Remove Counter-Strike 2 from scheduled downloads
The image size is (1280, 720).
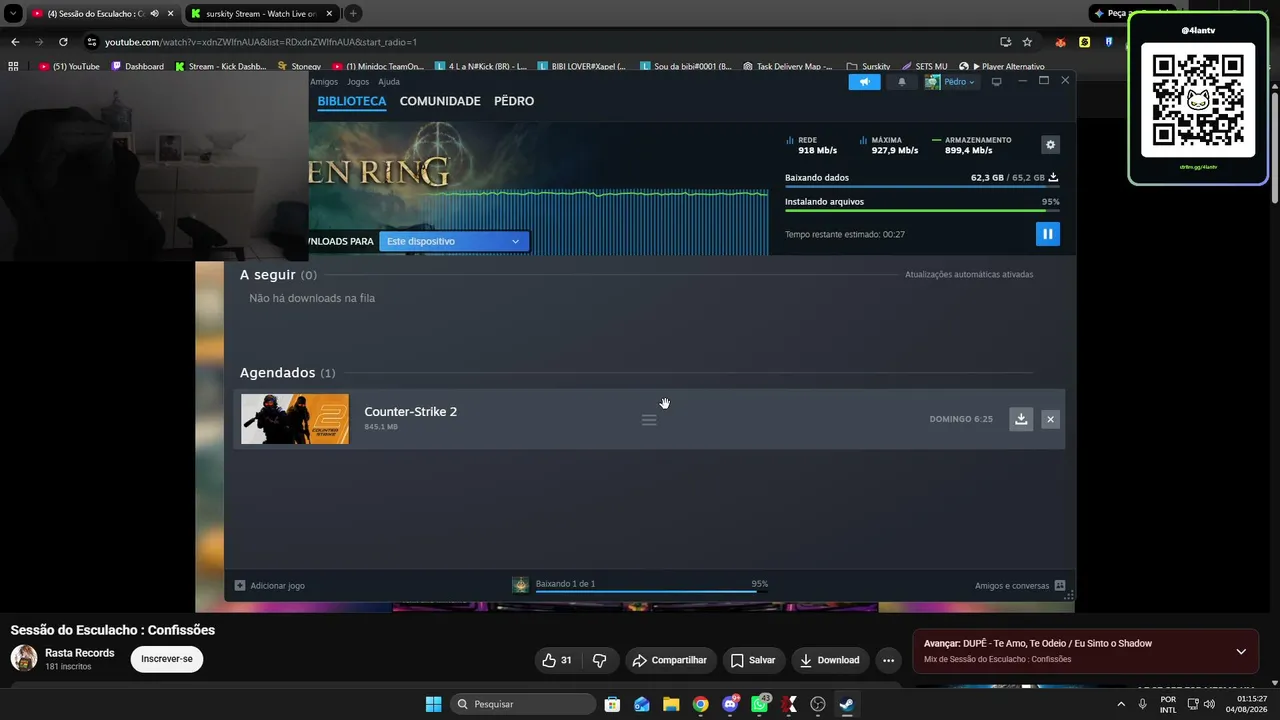click(1050, 419)
